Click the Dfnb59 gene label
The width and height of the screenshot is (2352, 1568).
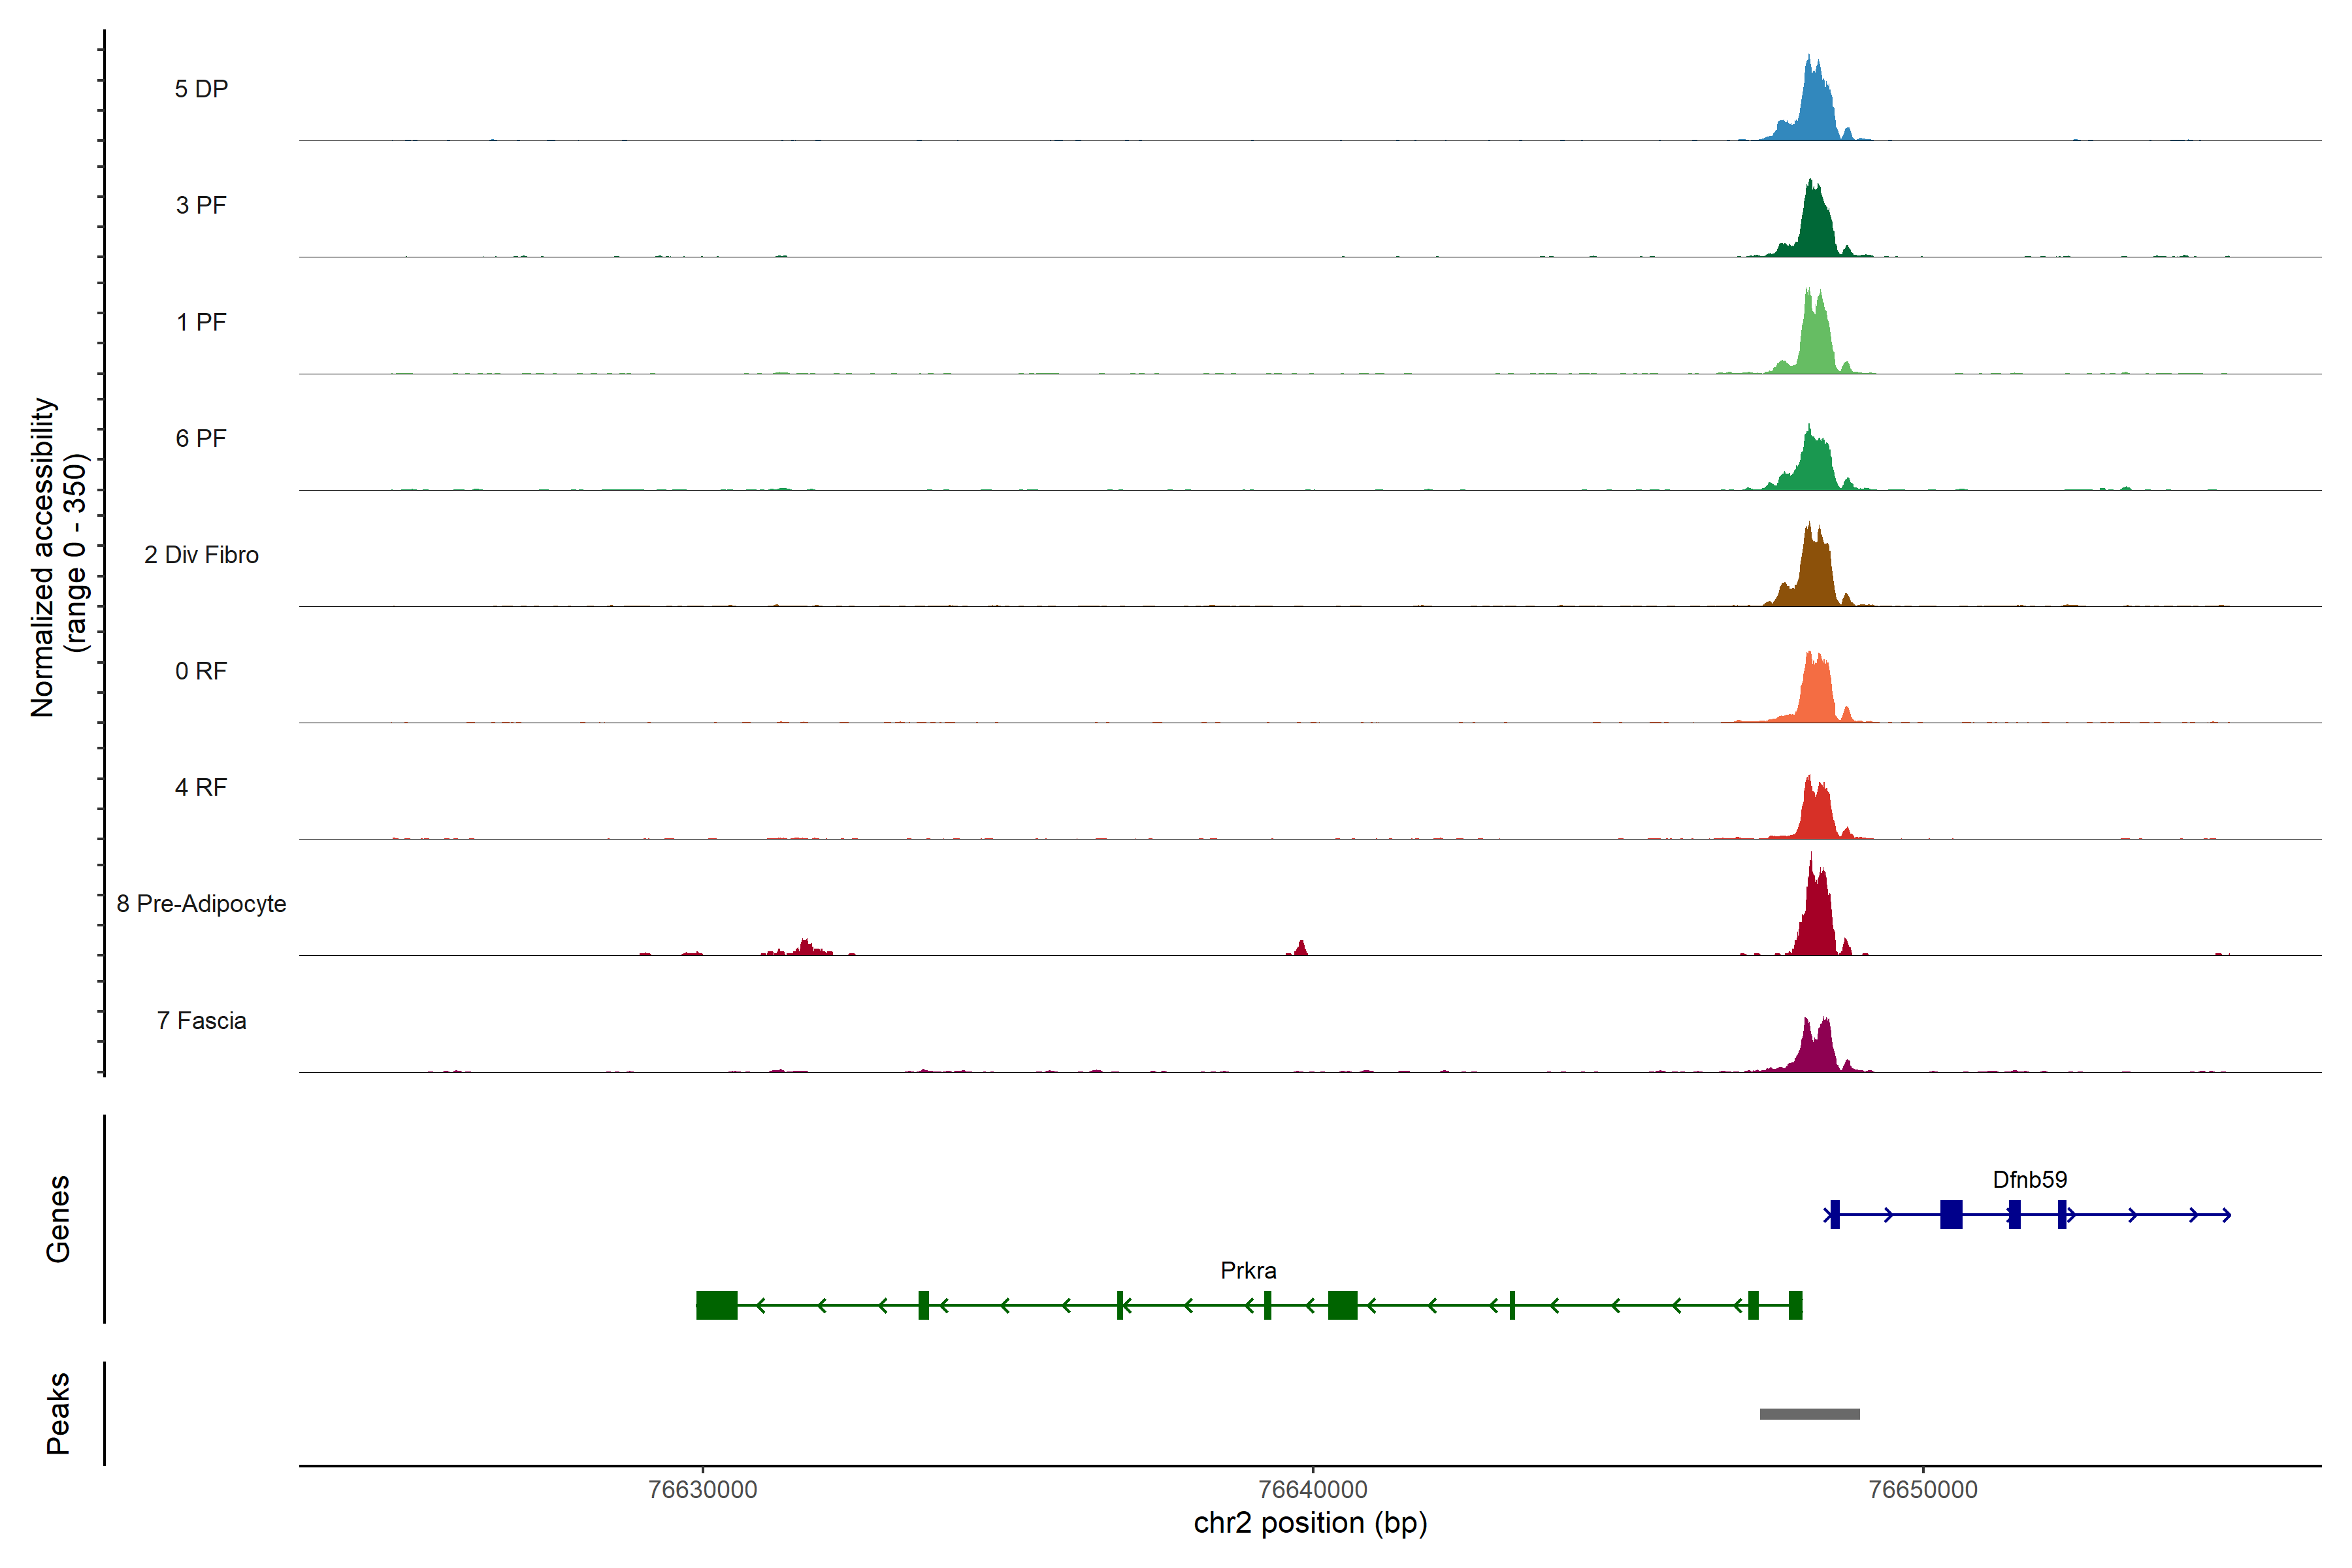pos(2029,1180)
